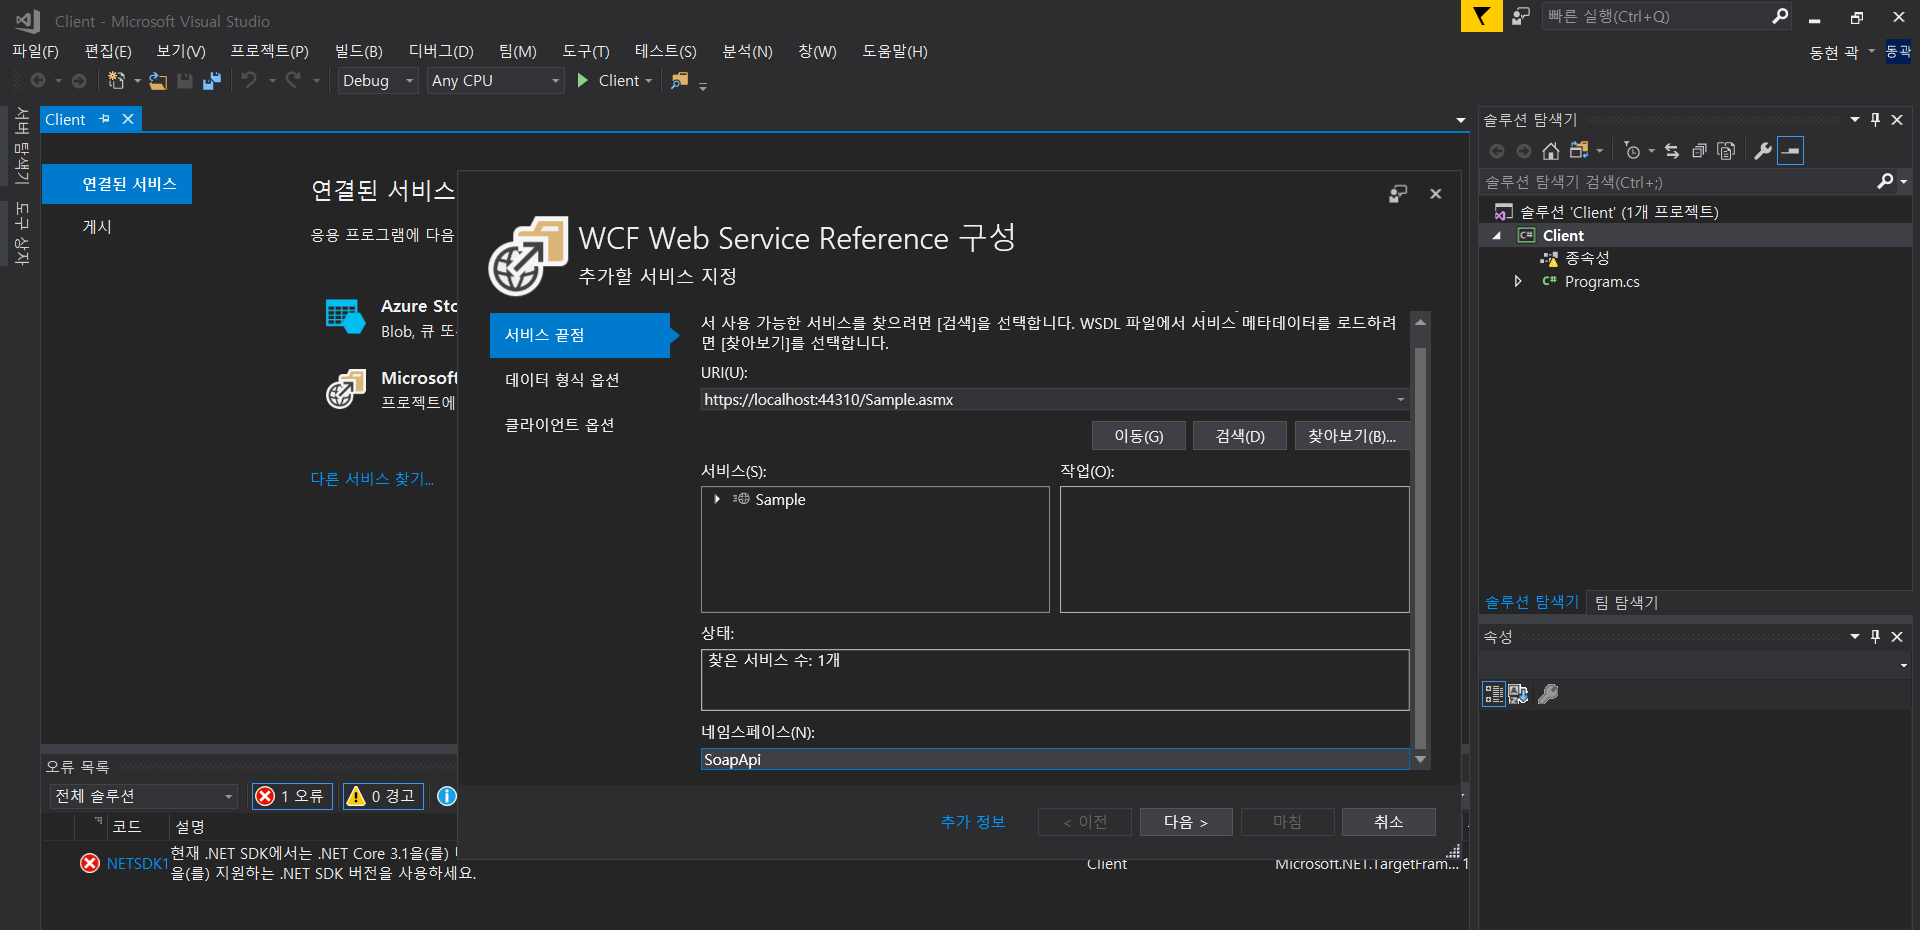Click the Save All disks icon

[212, 81]
